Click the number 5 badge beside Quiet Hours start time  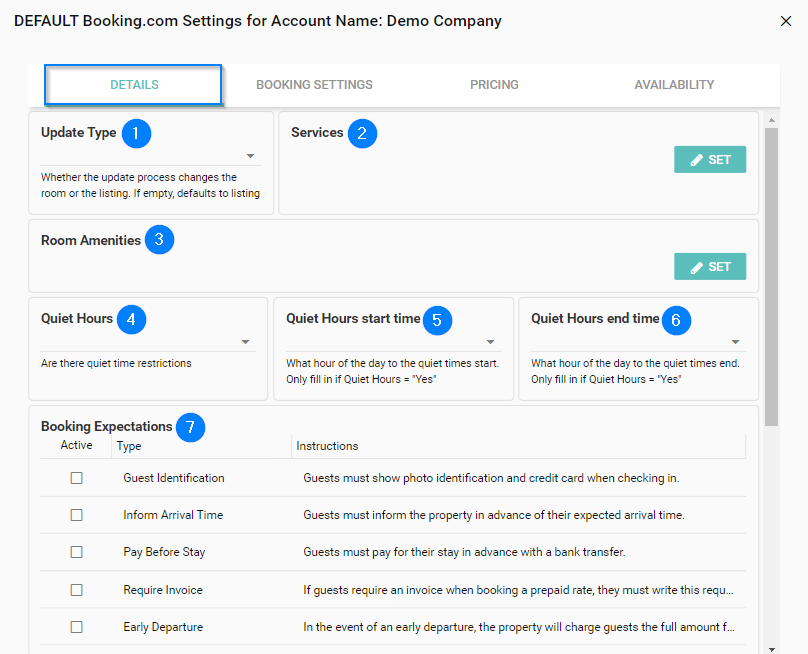(438, 320)
